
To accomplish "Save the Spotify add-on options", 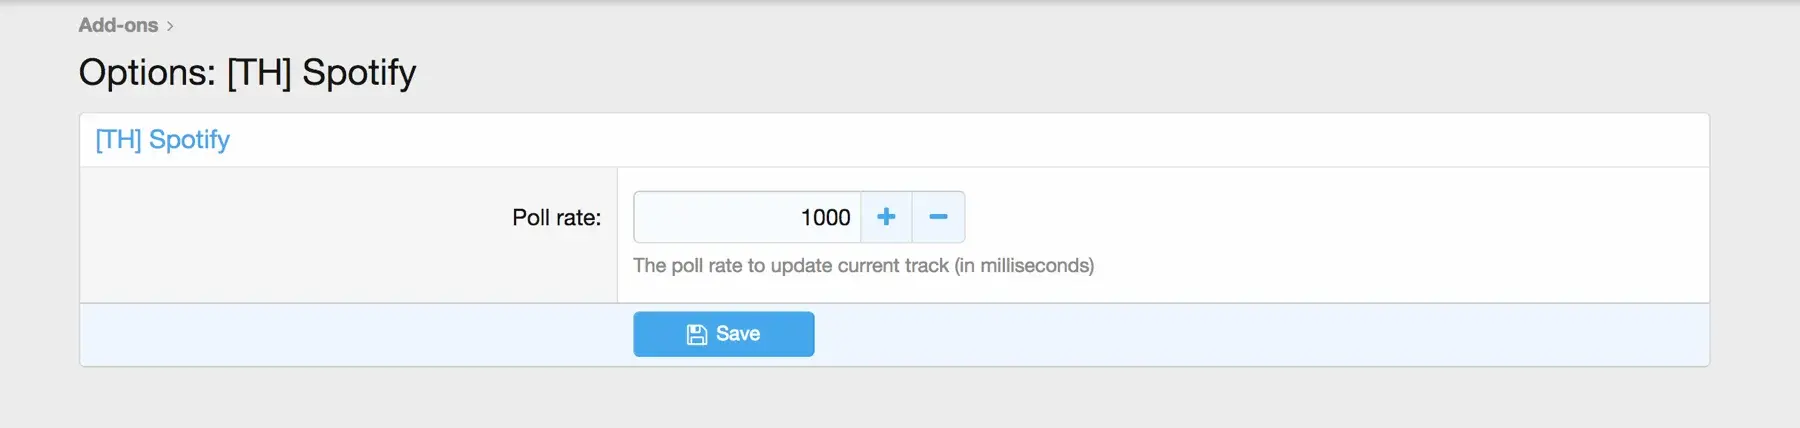I will click(x=723, y=334).
